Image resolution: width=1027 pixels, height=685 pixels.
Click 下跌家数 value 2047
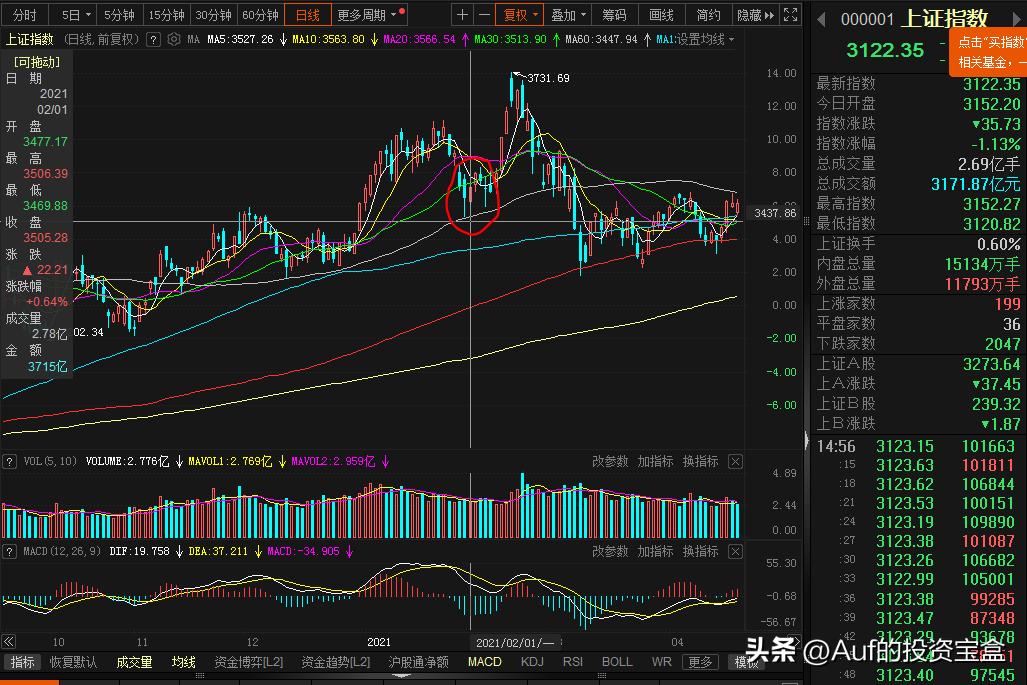pos(1002,344)
